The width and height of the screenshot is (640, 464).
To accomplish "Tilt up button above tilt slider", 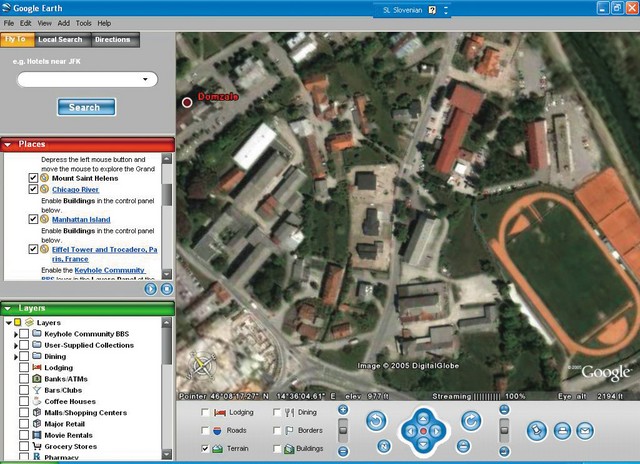I will click(504, 410).
